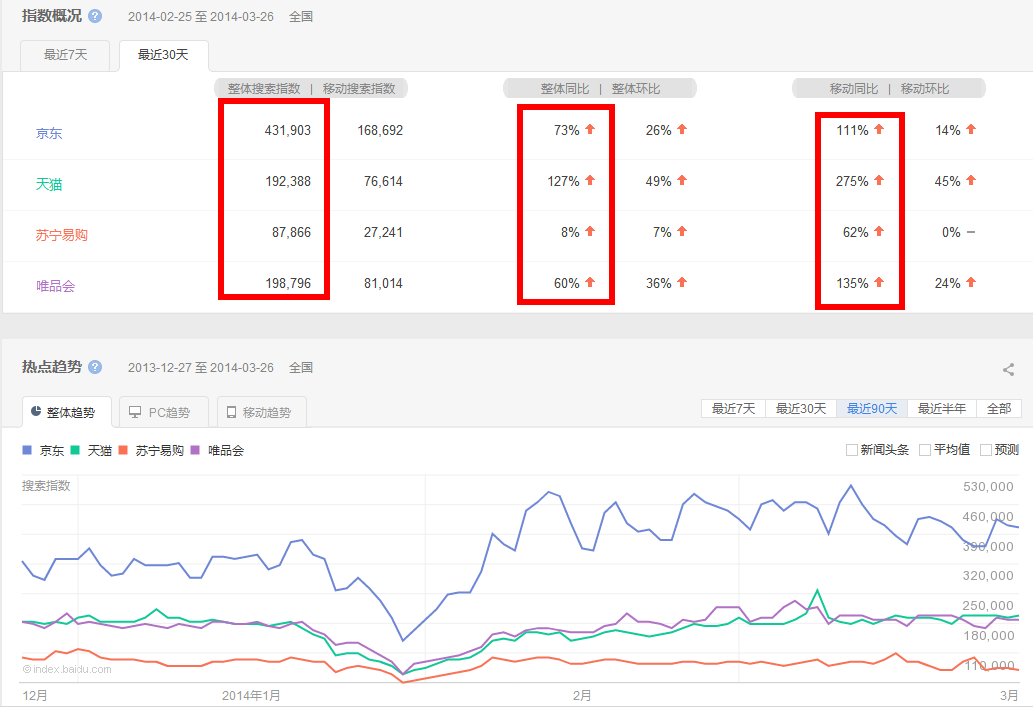Click the pie icon on 整体趋势 tab
This screenshot has width=1033, height=707.
[35, 412]
